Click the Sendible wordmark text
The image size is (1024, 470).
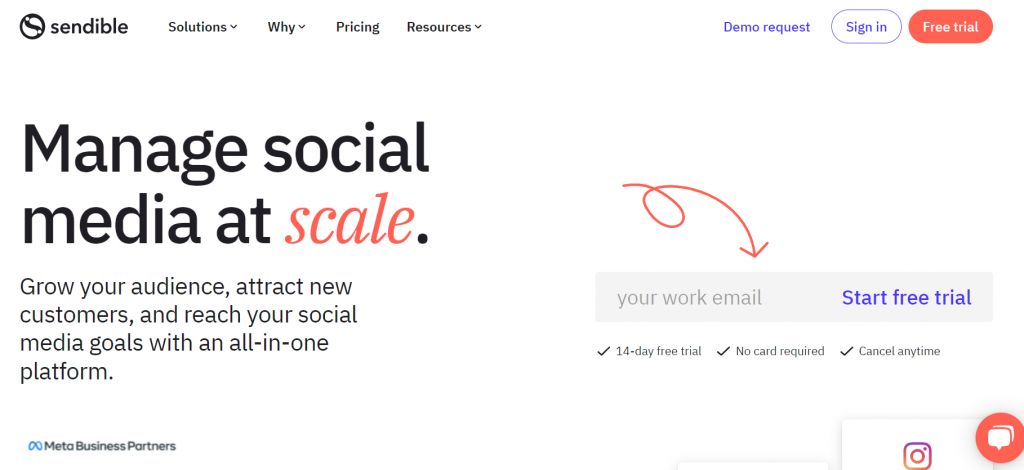[89, 27]
